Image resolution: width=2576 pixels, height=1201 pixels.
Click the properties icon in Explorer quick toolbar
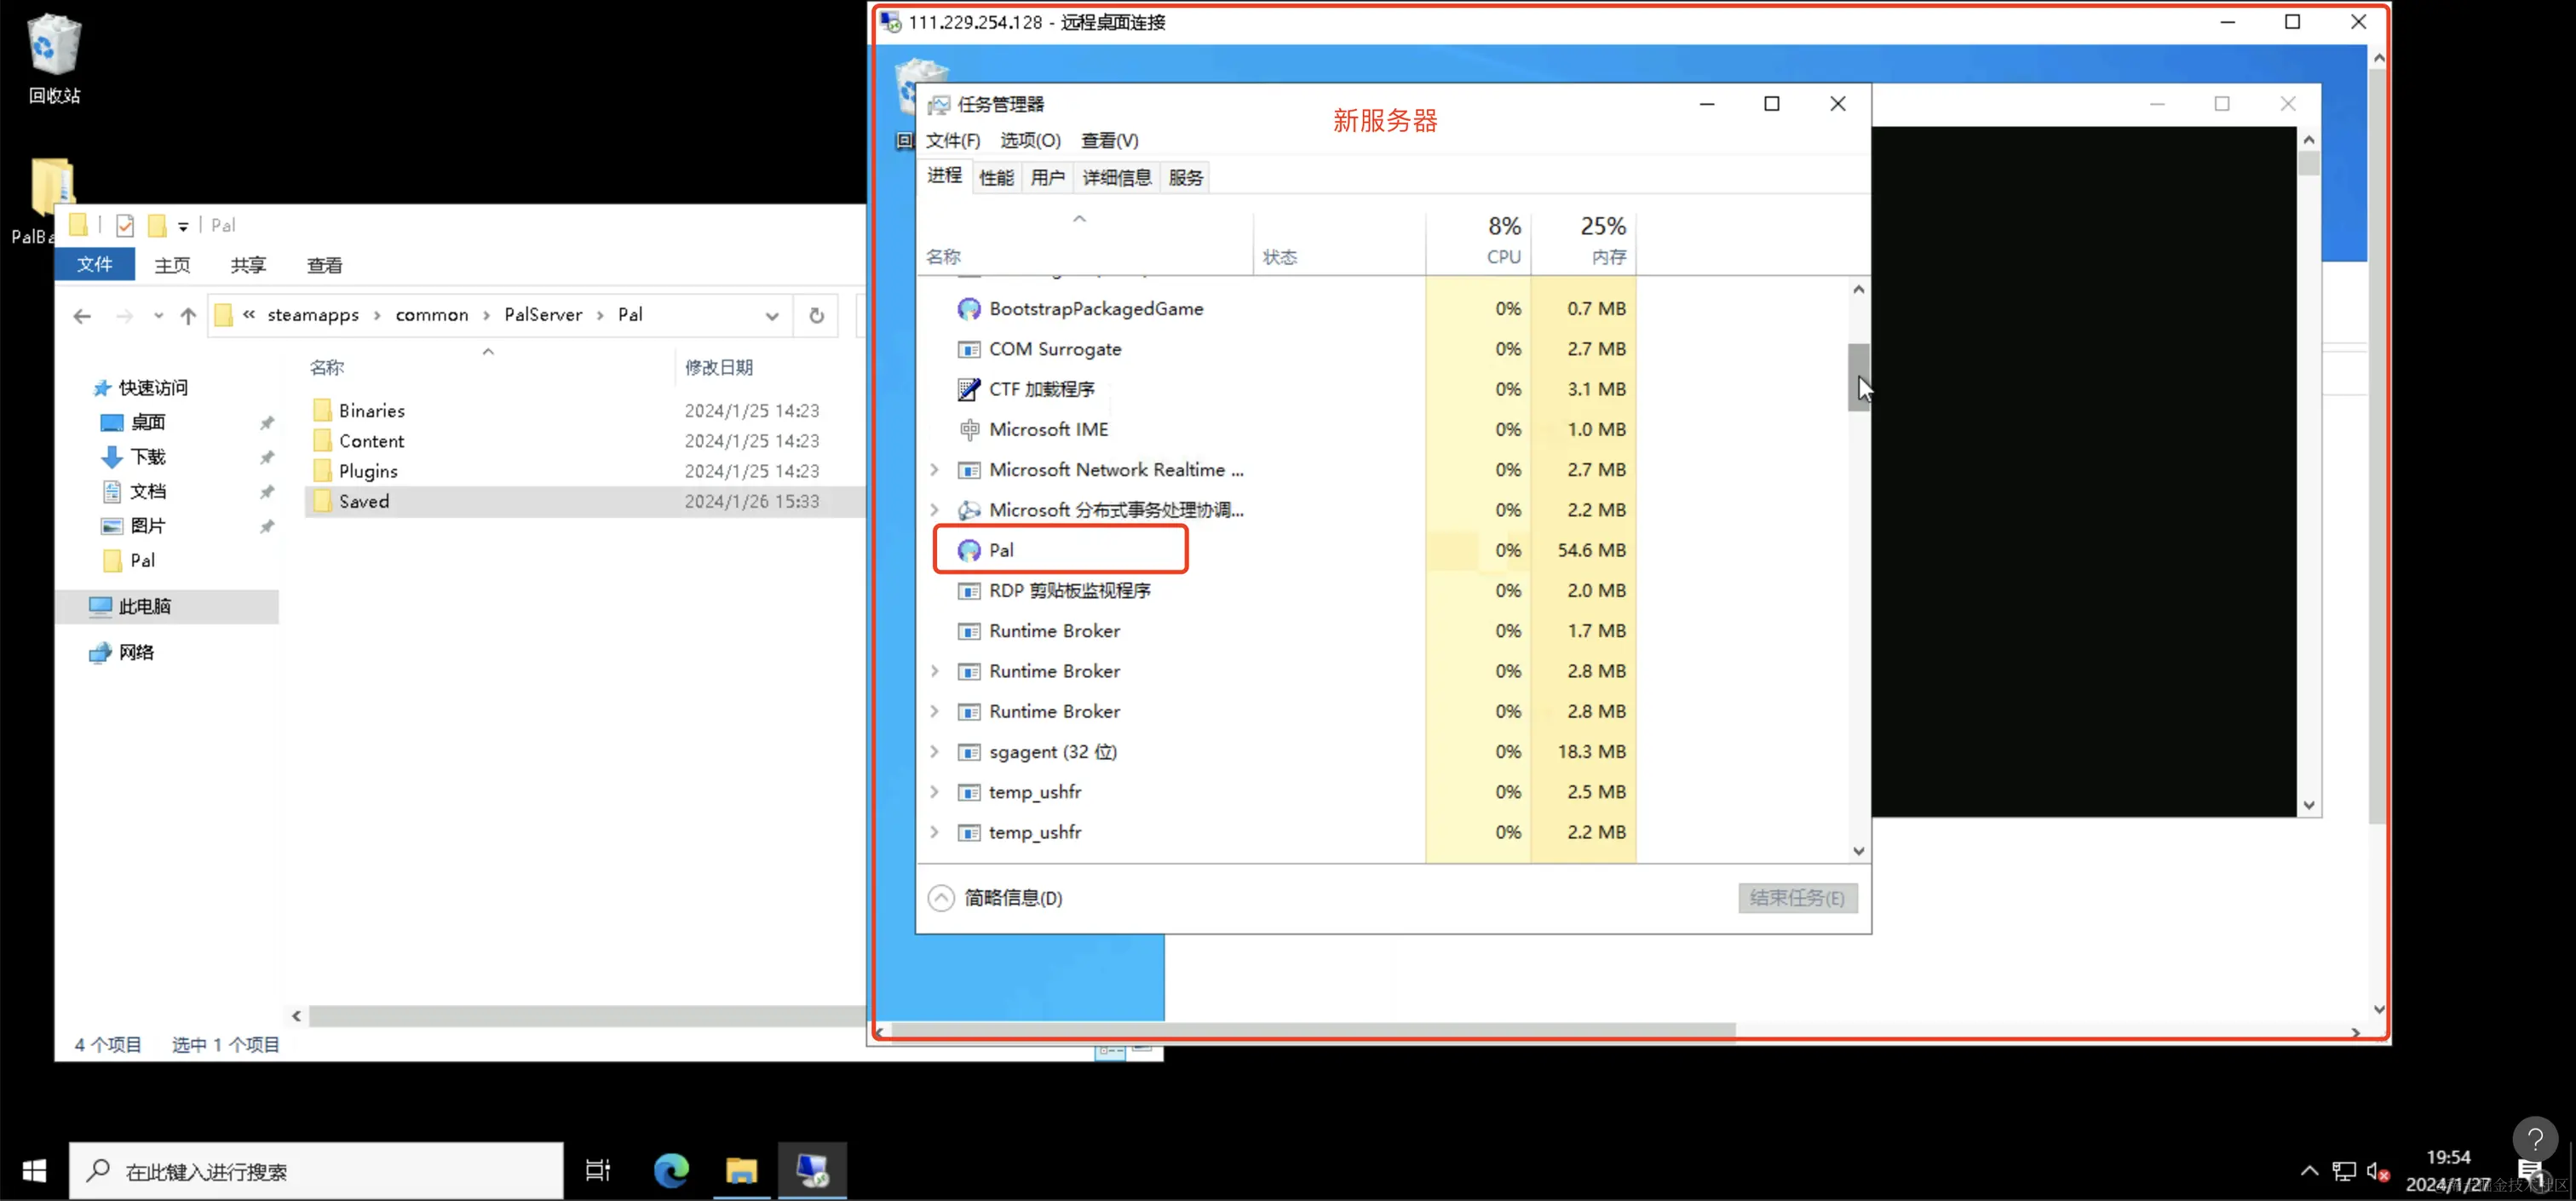click(x=125, y=226)
